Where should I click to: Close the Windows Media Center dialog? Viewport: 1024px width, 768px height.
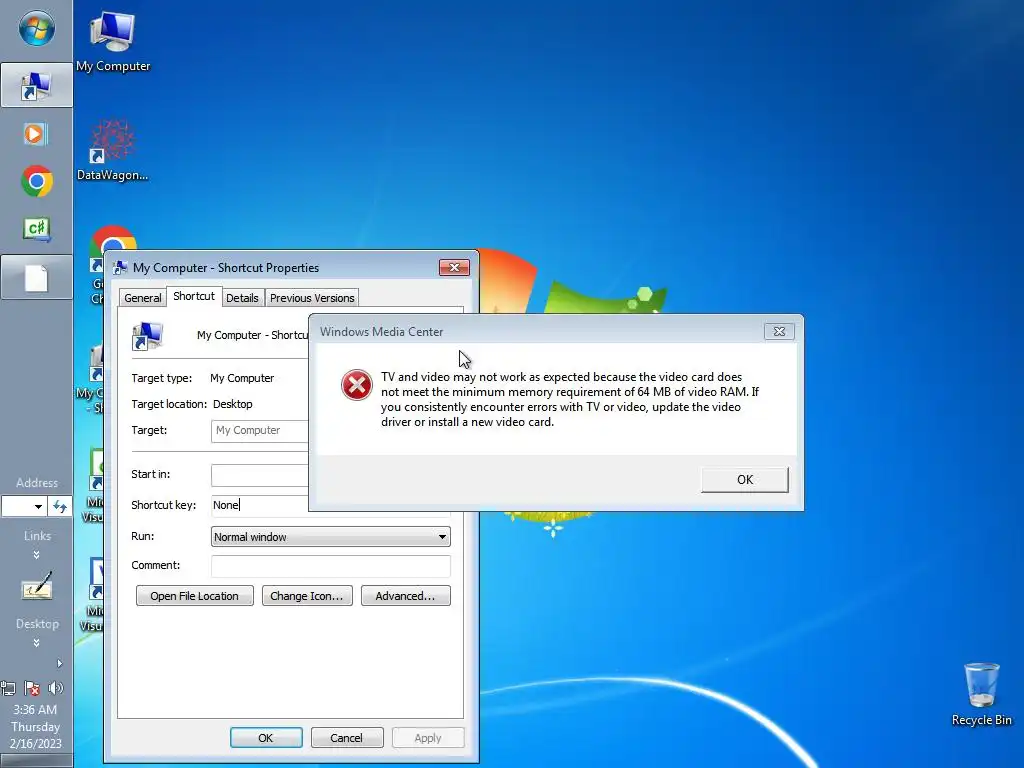[779, 331]
